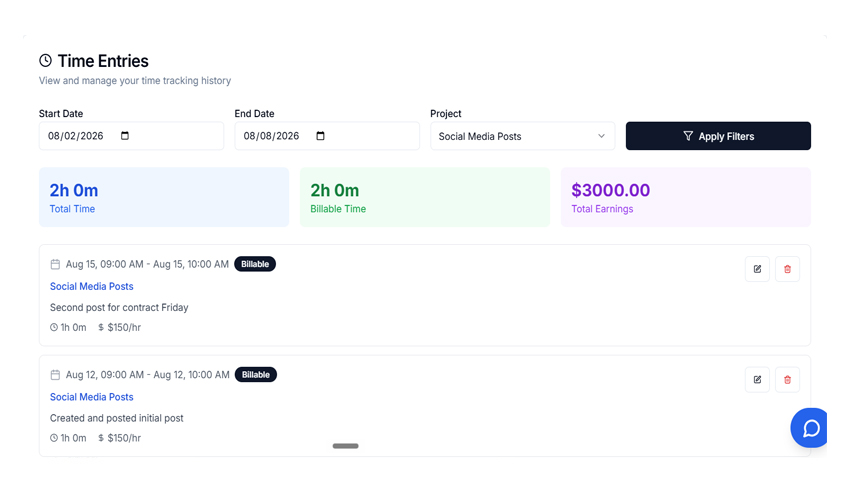Click the Start Date field showing 08/02/2026
850x500 pixels.
[131, 136]
